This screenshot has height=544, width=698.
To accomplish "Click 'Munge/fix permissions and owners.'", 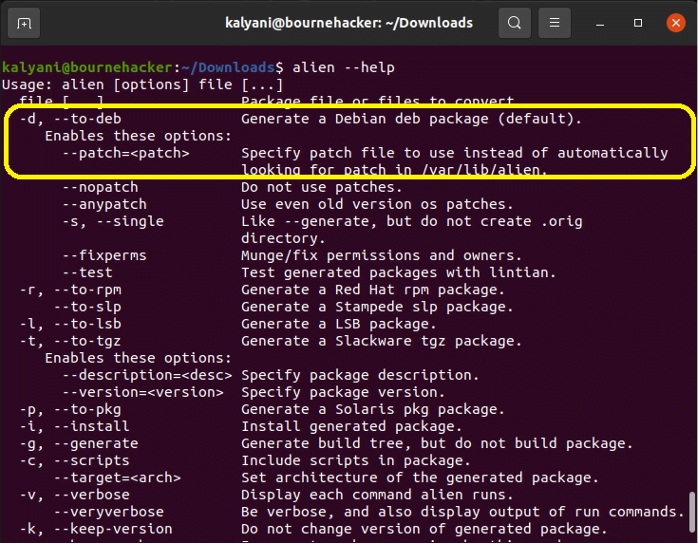I will [x=381, y=256].
